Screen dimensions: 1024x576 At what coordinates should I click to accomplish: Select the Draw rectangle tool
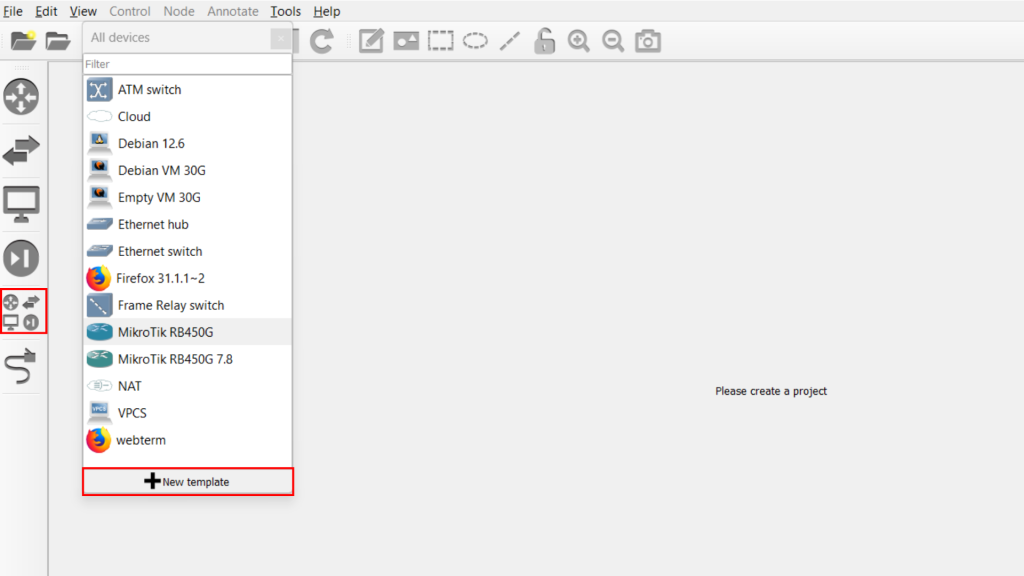(440, 41)
